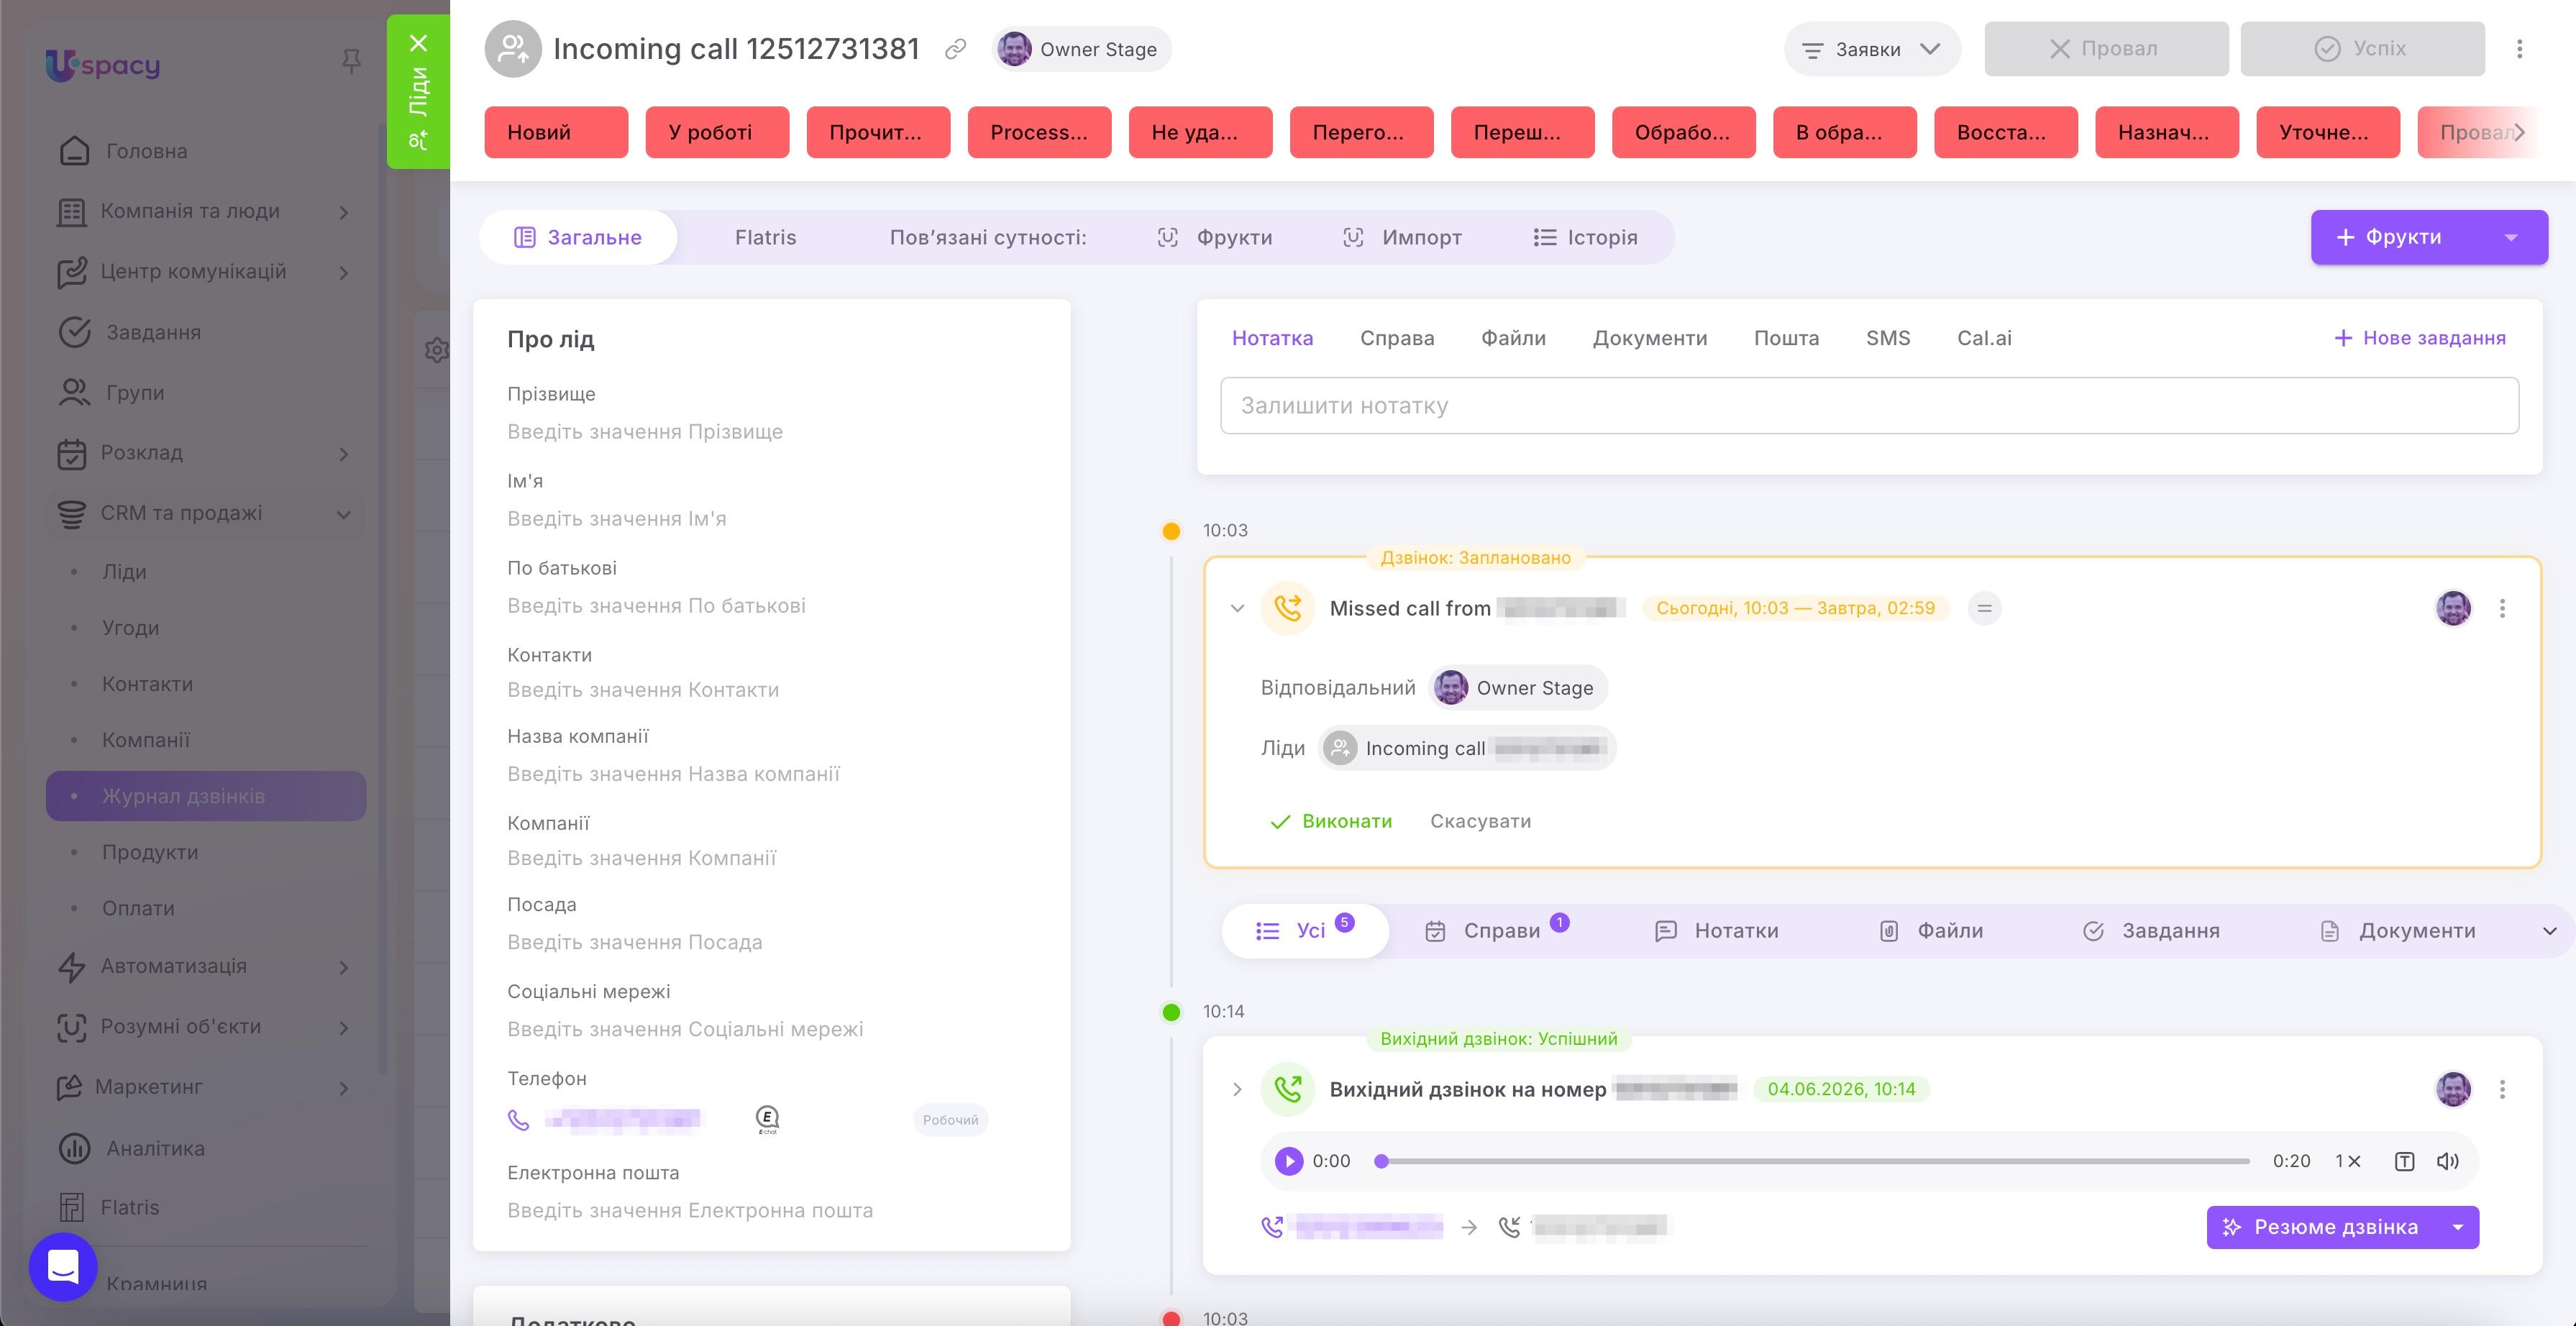The height and width of the screenshot is (1326, 2576).
Task: Play the outgoing call recording
Action: pos(1288,1161)
